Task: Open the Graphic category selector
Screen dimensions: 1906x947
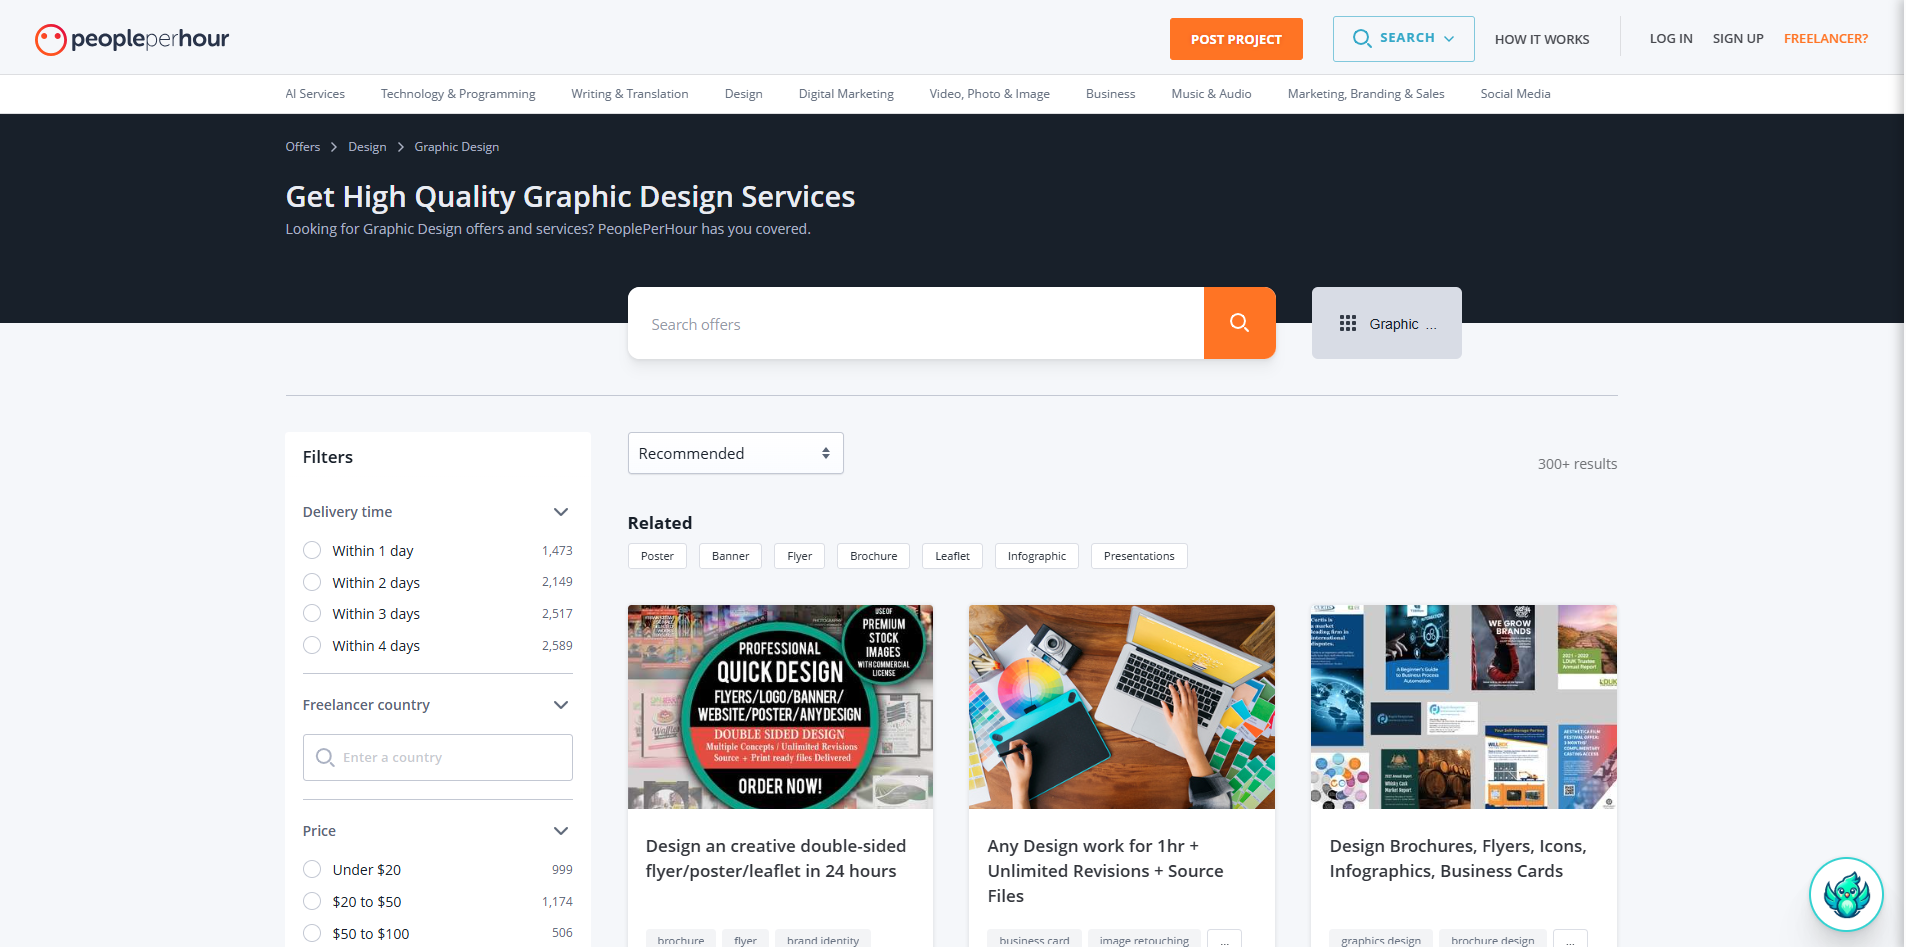Action: click(x=1386, y=323)
